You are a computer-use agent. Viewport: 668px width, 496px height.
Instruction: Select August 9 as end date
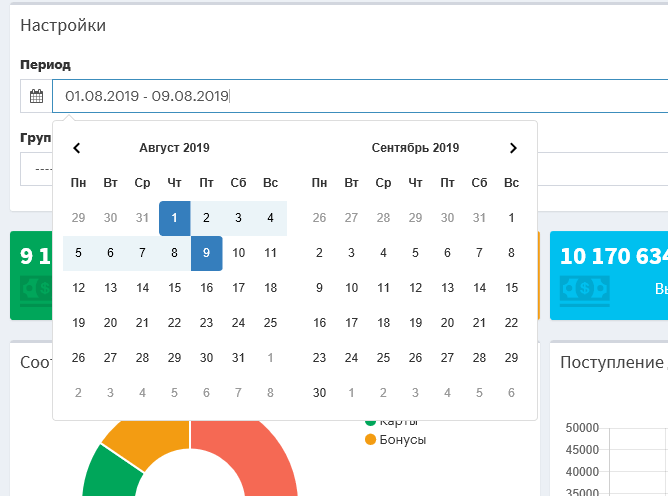click(x=206, y=253)
